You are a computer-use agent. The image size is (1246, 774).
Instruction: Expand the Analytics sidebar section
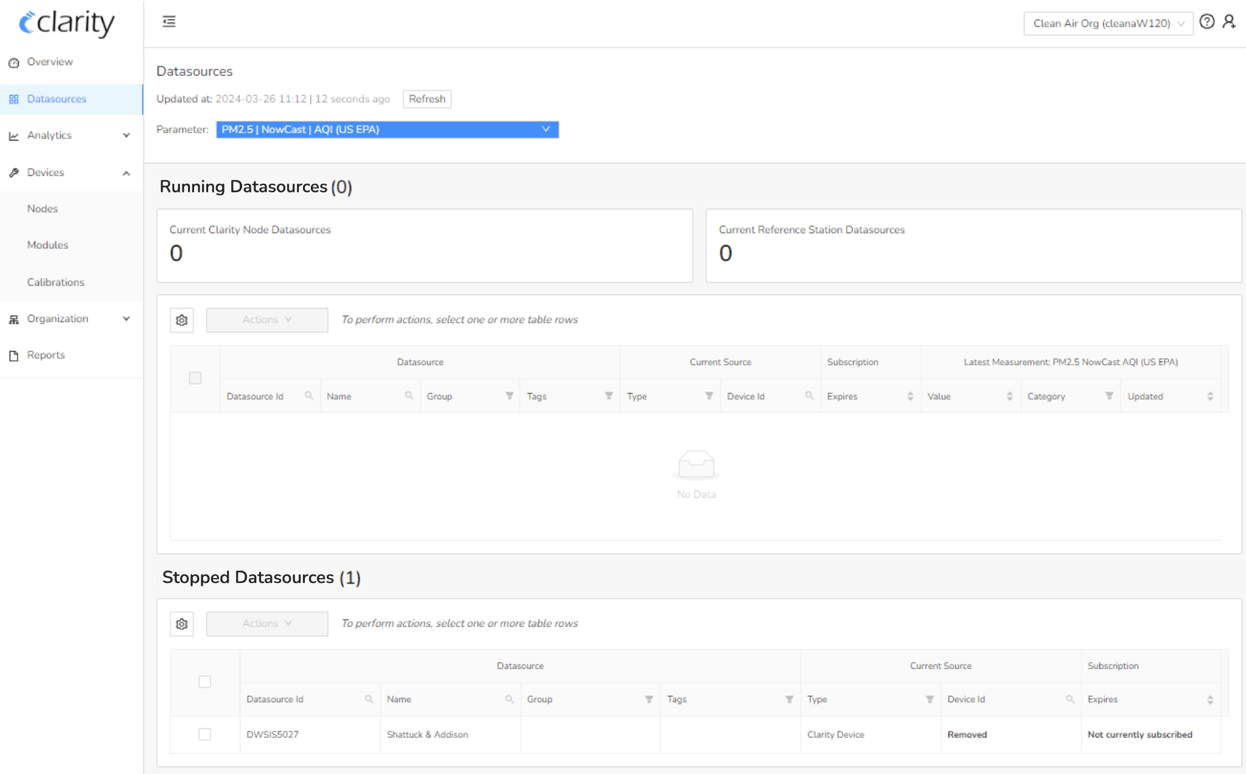tap(126, 135)
